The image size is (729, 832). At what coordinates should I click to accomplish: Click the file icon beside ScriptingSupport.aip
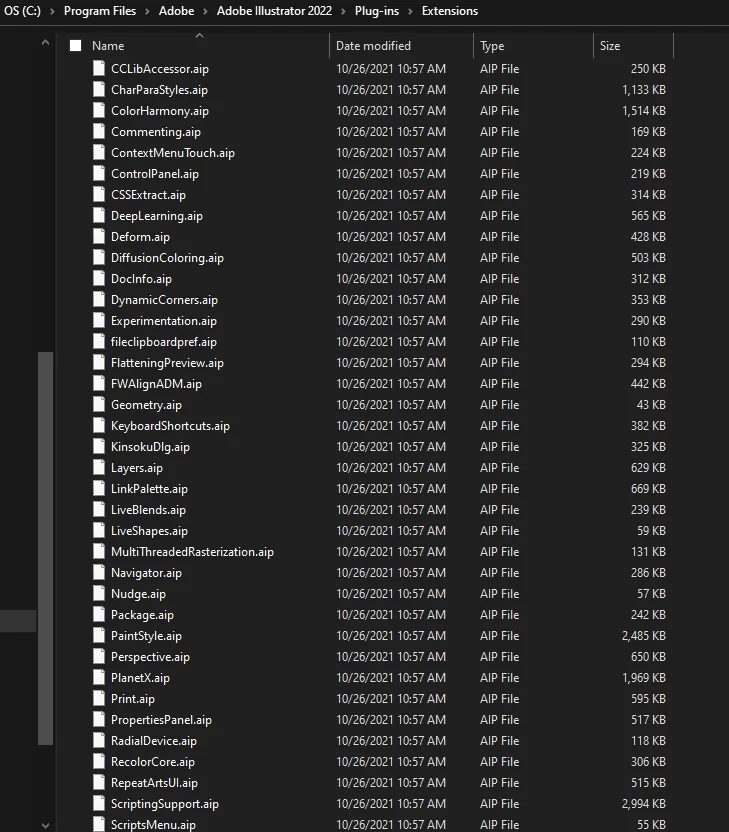pyautogui.click(x=99, y=803)
